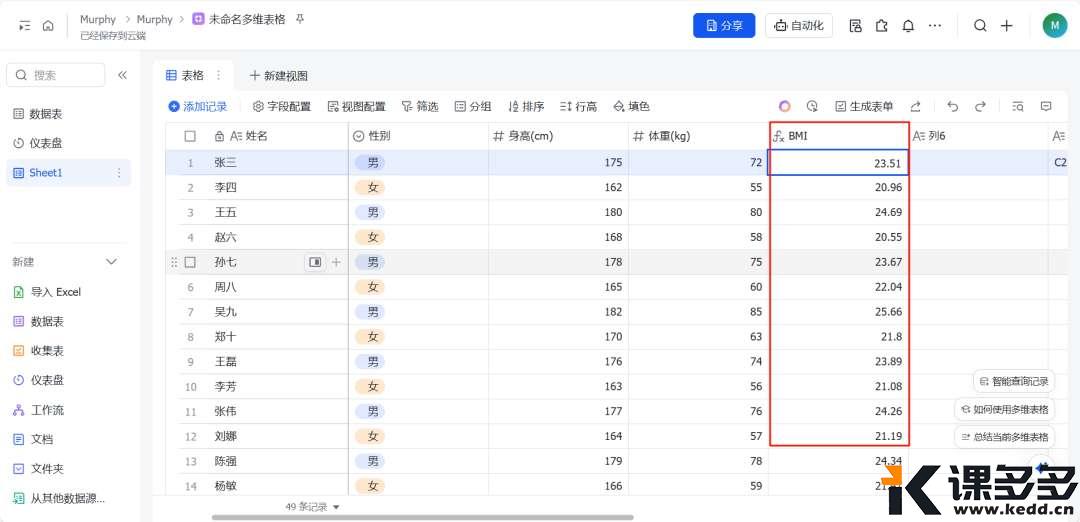Screen dimensions: 1080x522
Task: Open the 表格 tab options dots
Action: click(218, 75)
